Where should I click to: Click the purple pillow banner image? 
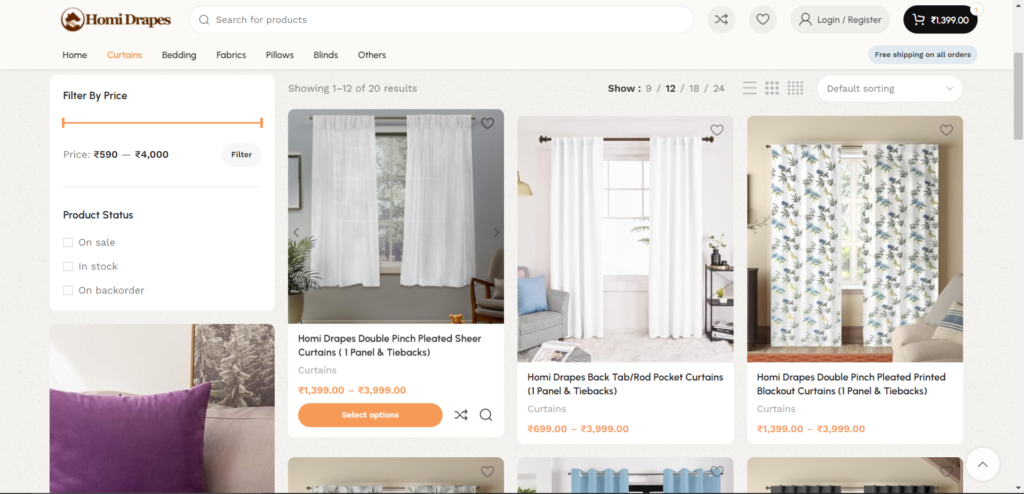click(x=162, y=408)
